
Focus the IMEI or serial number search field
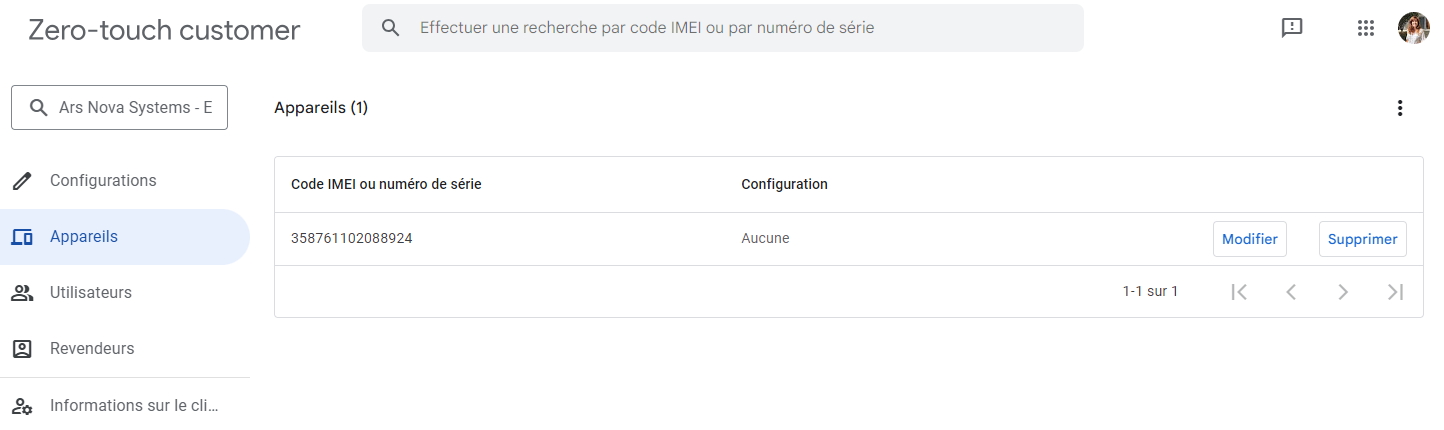[723, 28]
